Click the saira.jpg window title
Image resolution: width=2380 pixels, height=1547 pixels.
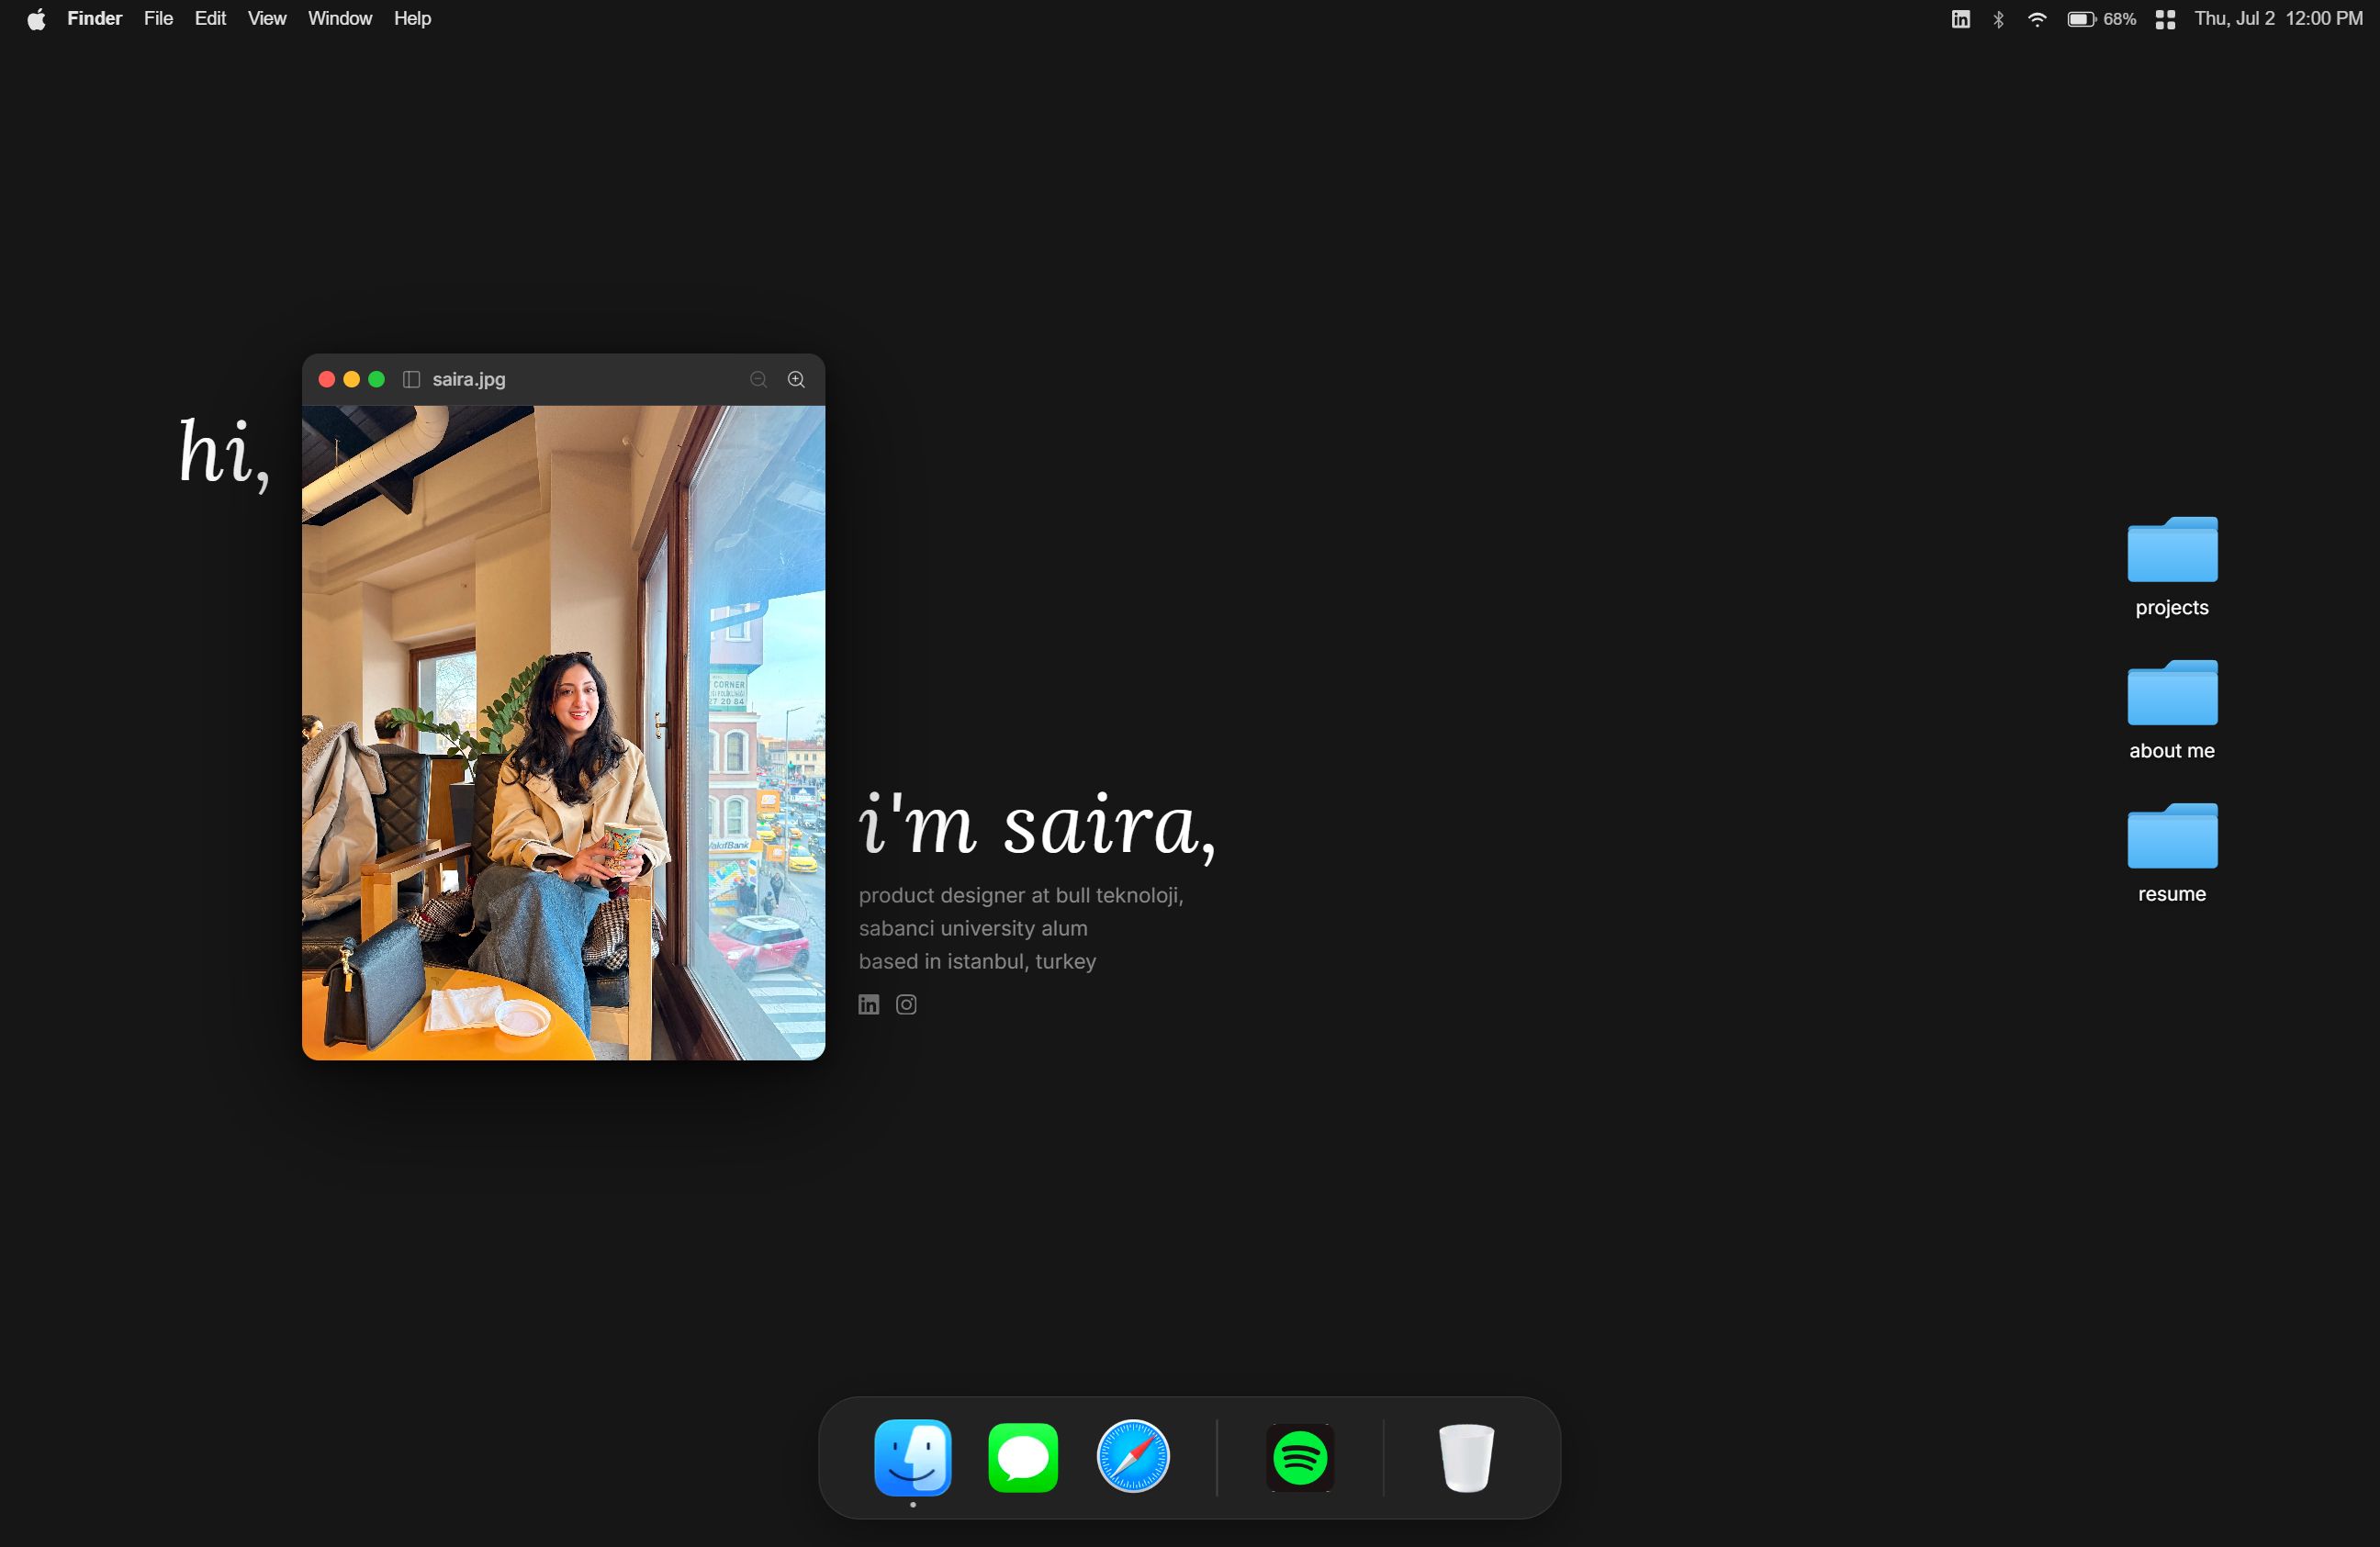point(469,379)
